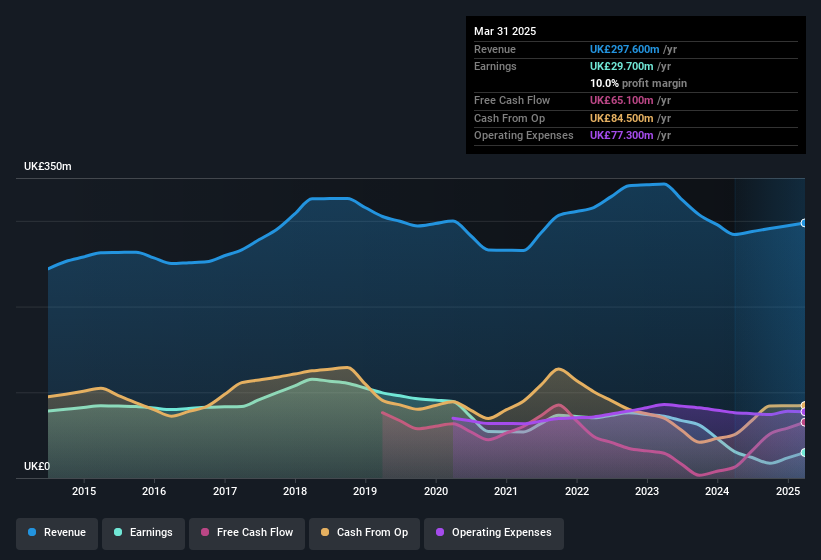Click the Earnings row label in tooltip
The image size is (821, 560).
click(495, 66)
